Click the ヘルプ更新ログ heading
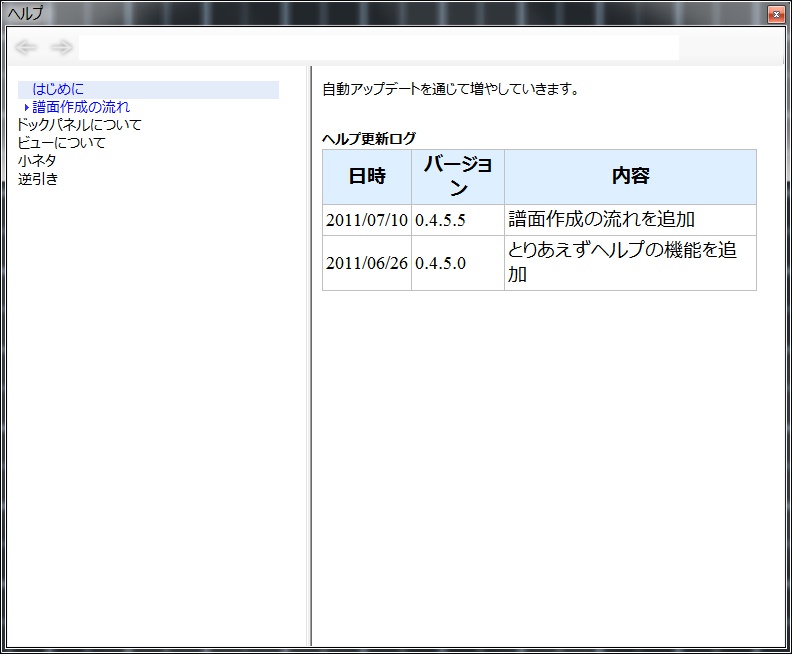 click(x=369, y=138)
